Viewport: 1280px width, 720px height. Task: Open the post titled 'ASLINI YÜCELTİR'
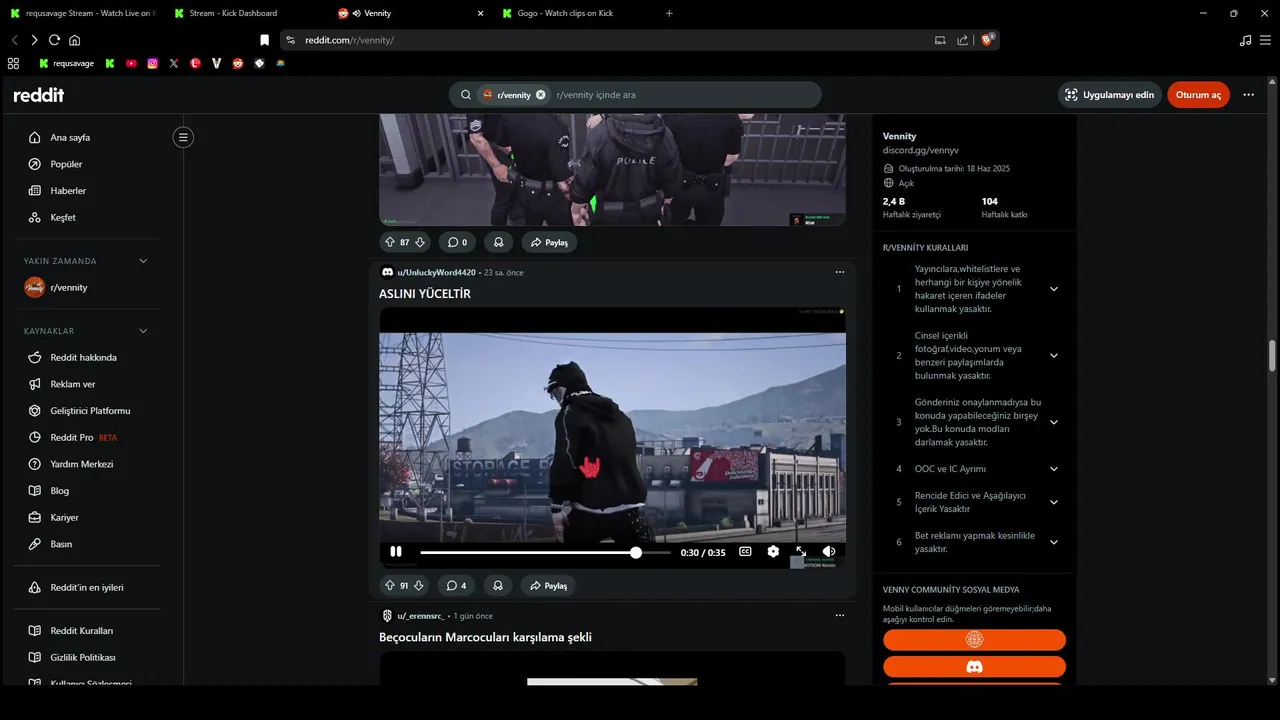pyautogui.click(x=425, y=294)
